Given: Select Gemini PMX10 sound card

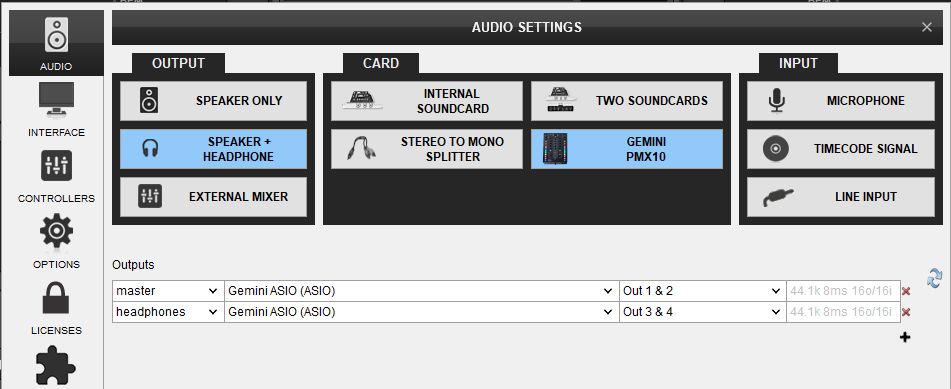Looking at the screenshot, I should click(x=627, y=149).
